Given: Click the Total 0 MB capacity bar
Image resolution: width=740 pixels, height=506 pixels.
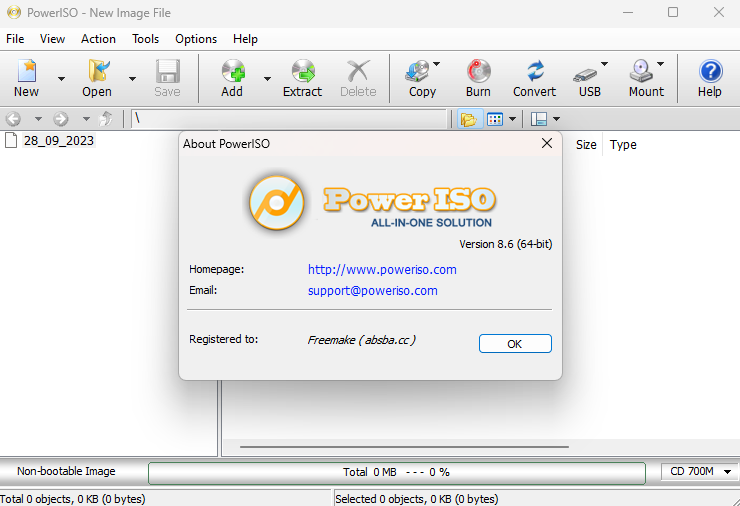Looking at the screenshot, I should [x=397, y=473].
